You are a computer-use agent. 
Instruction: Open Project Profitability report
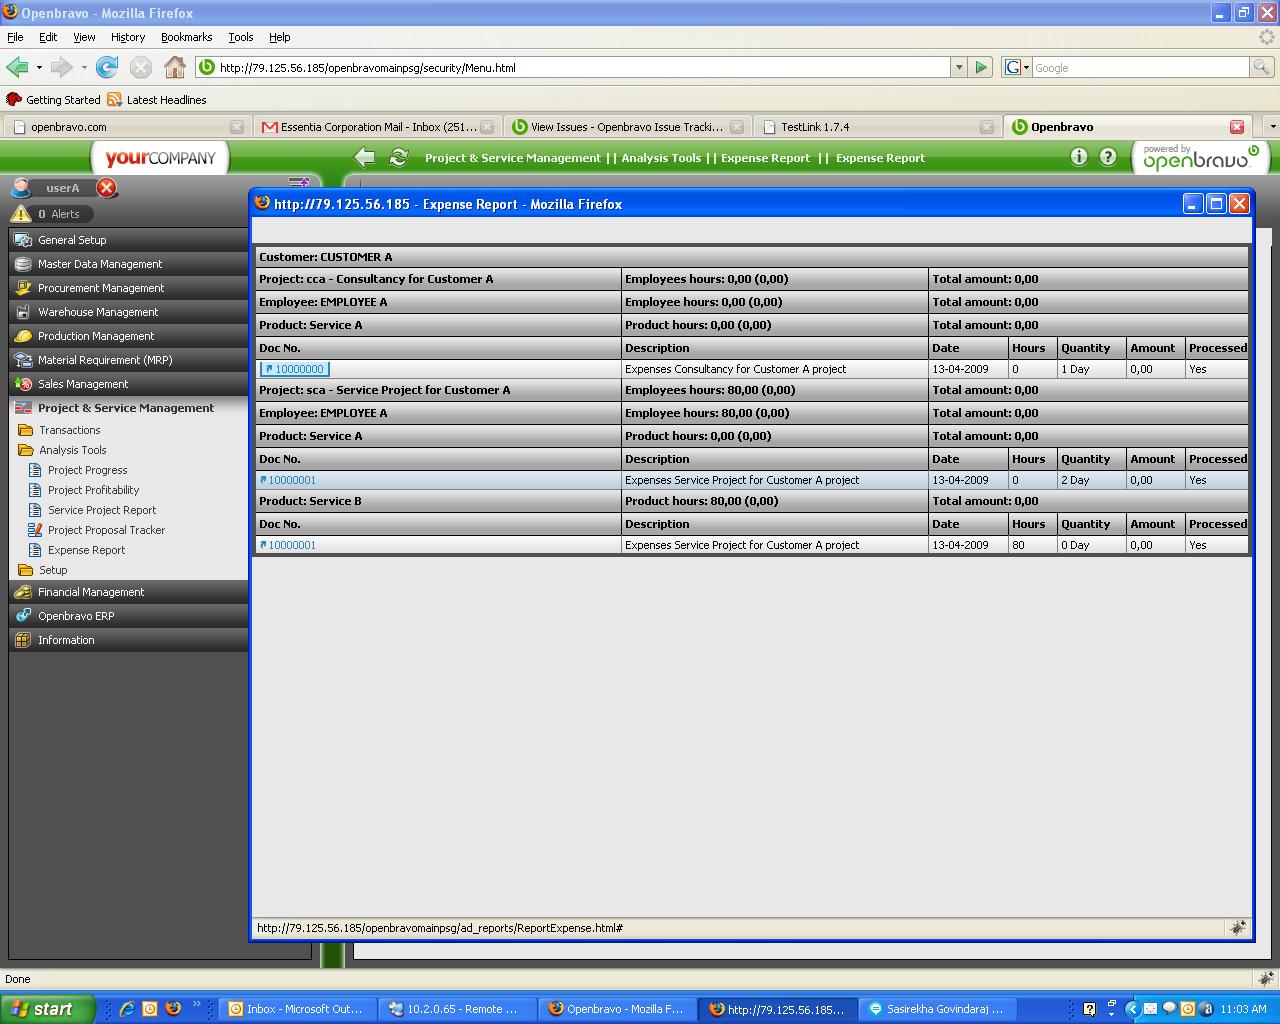[93, 490]
